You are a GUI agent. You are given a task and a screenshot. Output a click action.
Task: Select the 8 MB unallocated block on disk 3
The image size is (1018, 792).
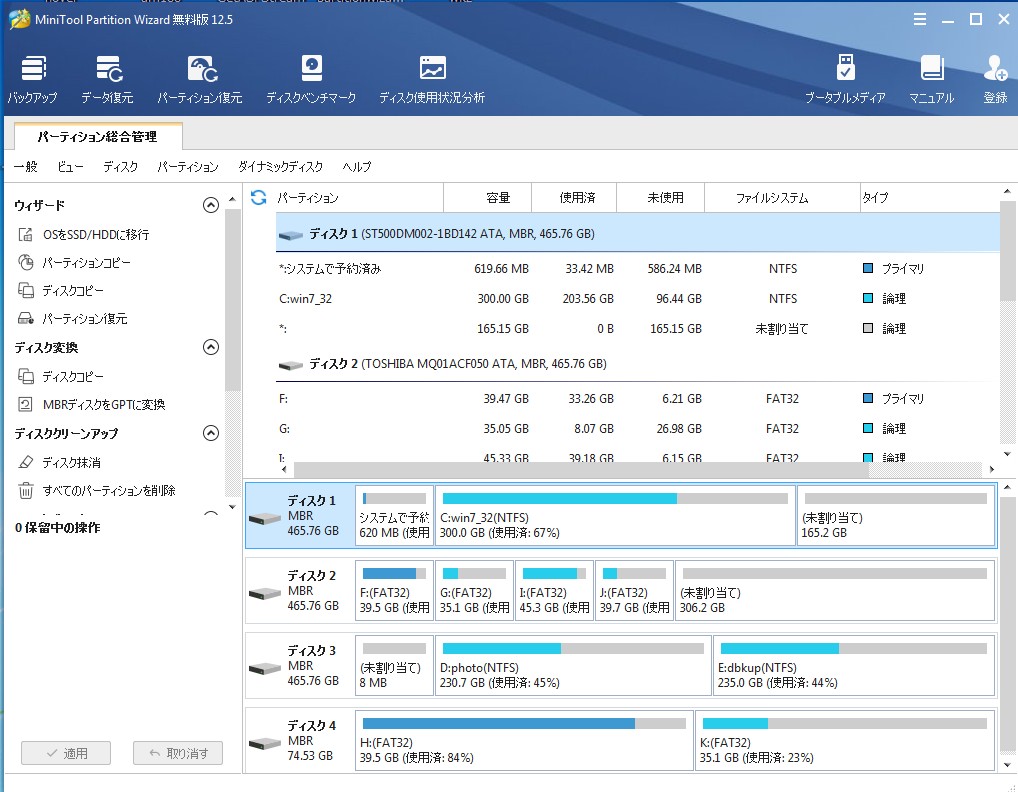coord(394,665)
